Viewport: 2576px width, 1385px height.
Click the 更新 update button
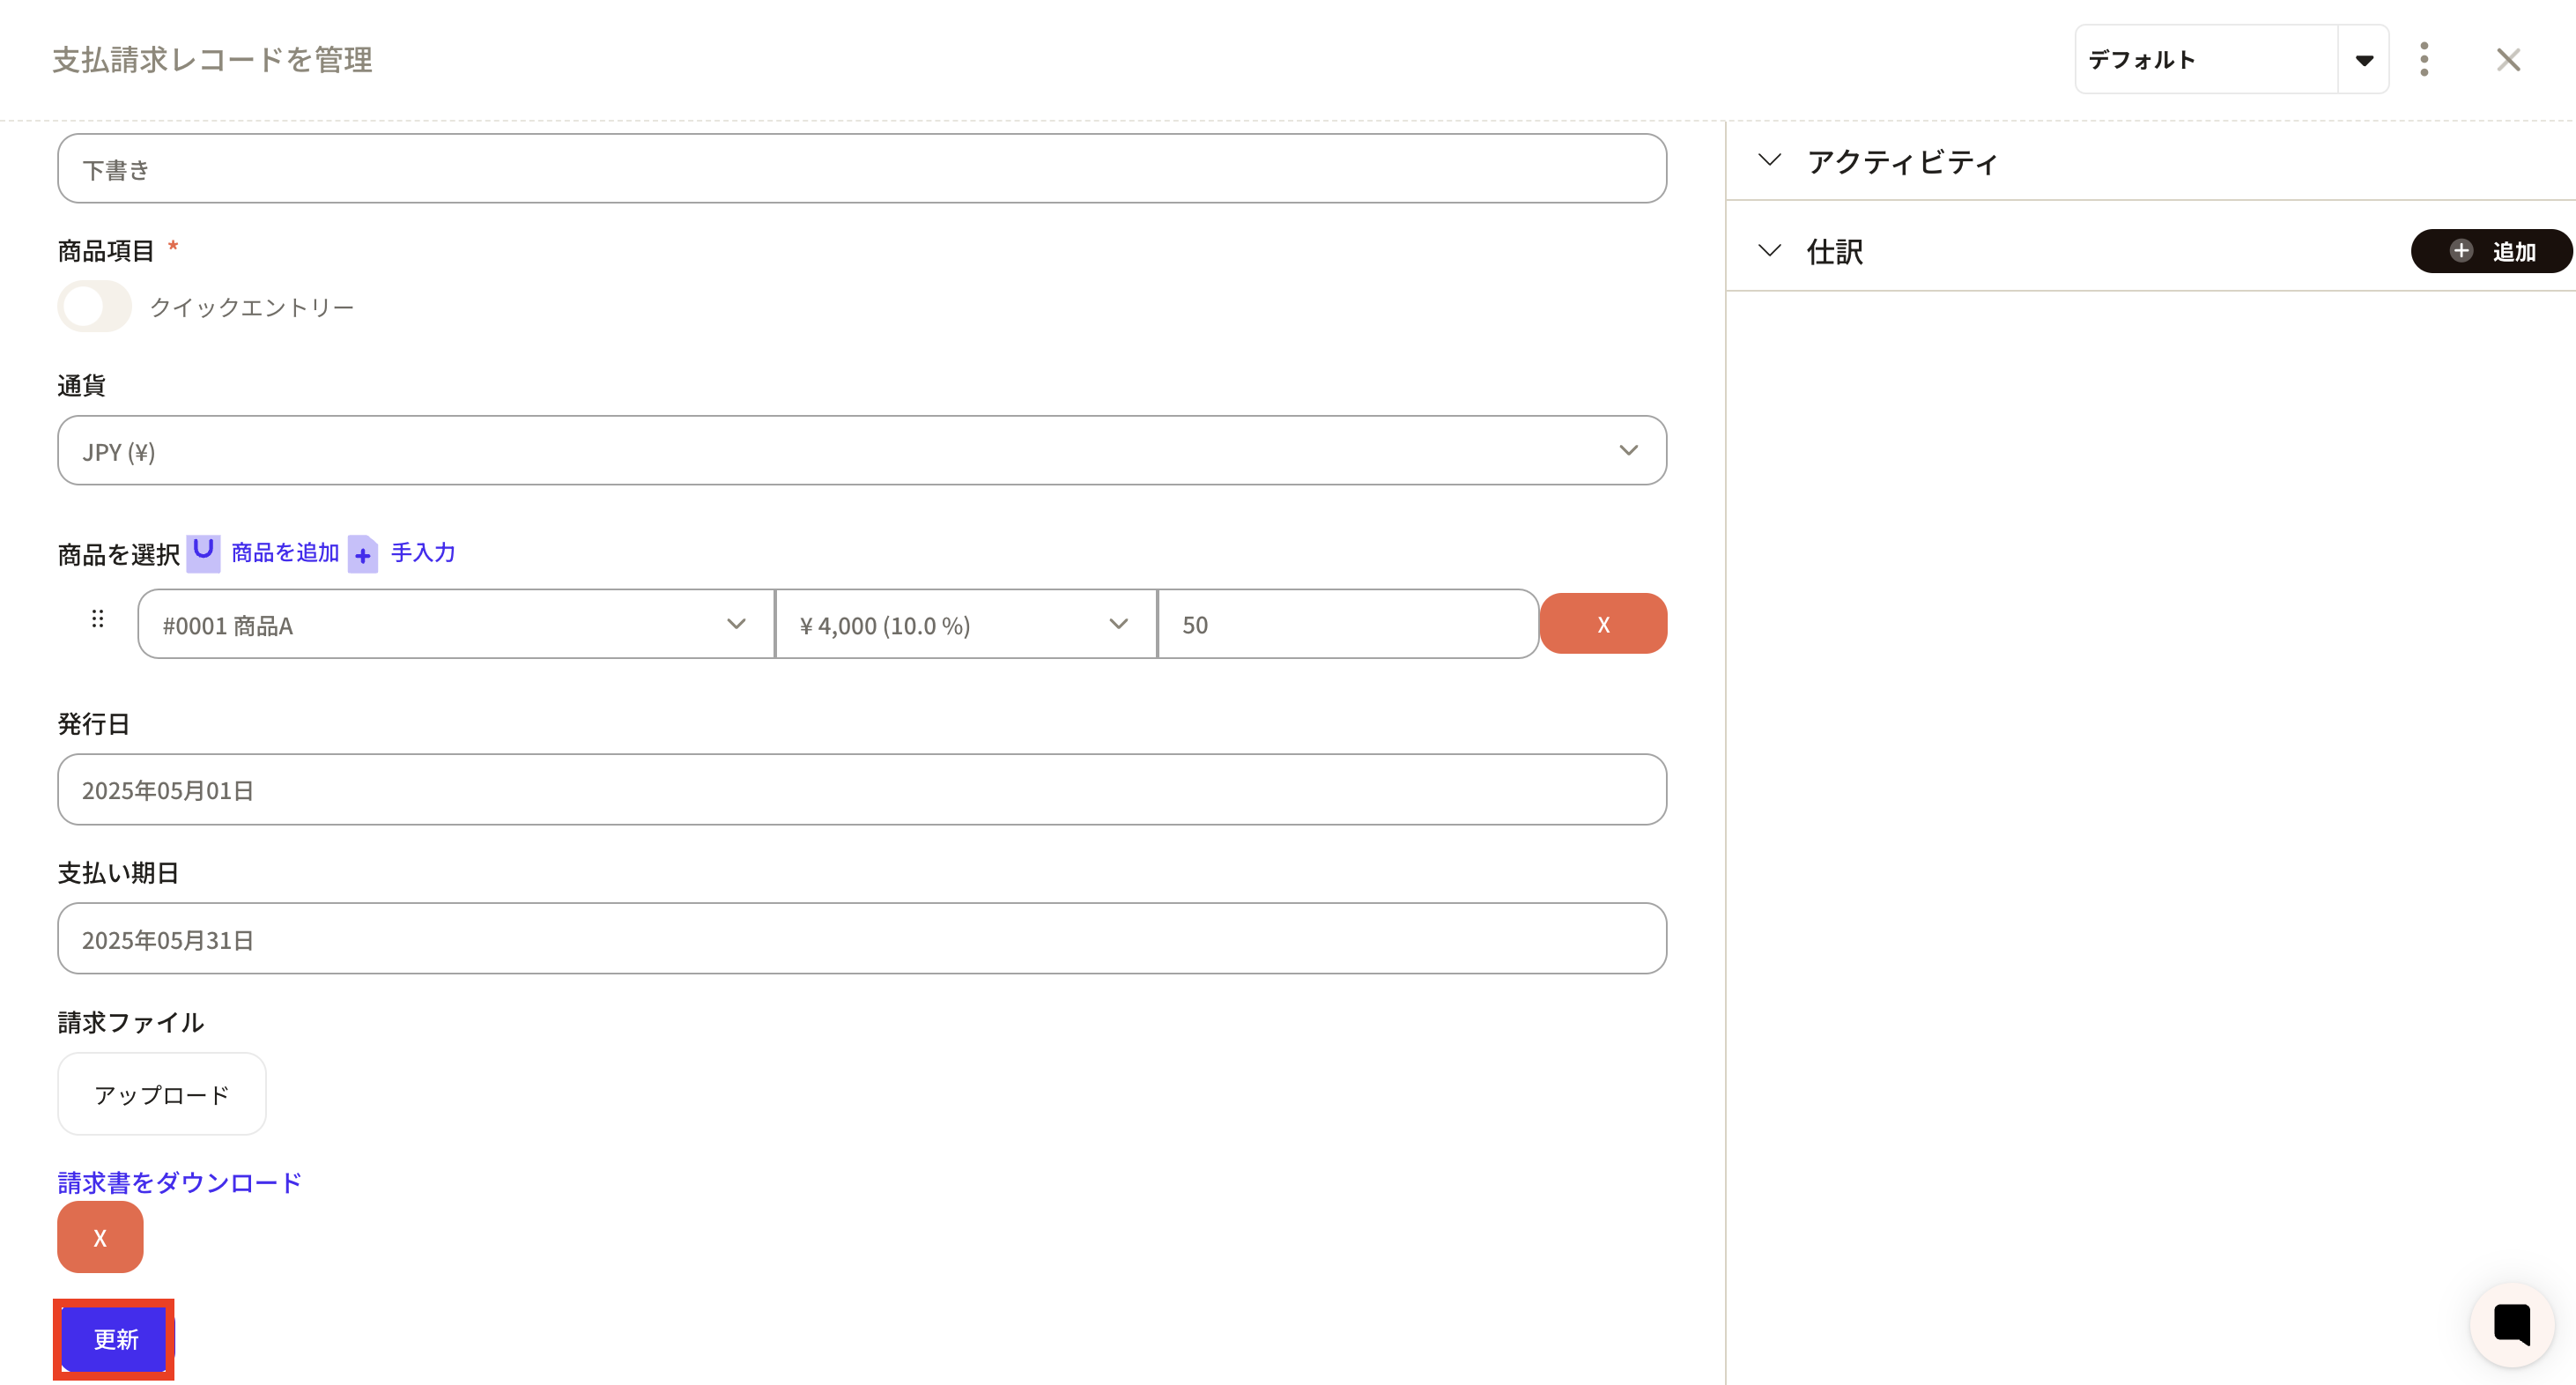[x=115, y=1338]
